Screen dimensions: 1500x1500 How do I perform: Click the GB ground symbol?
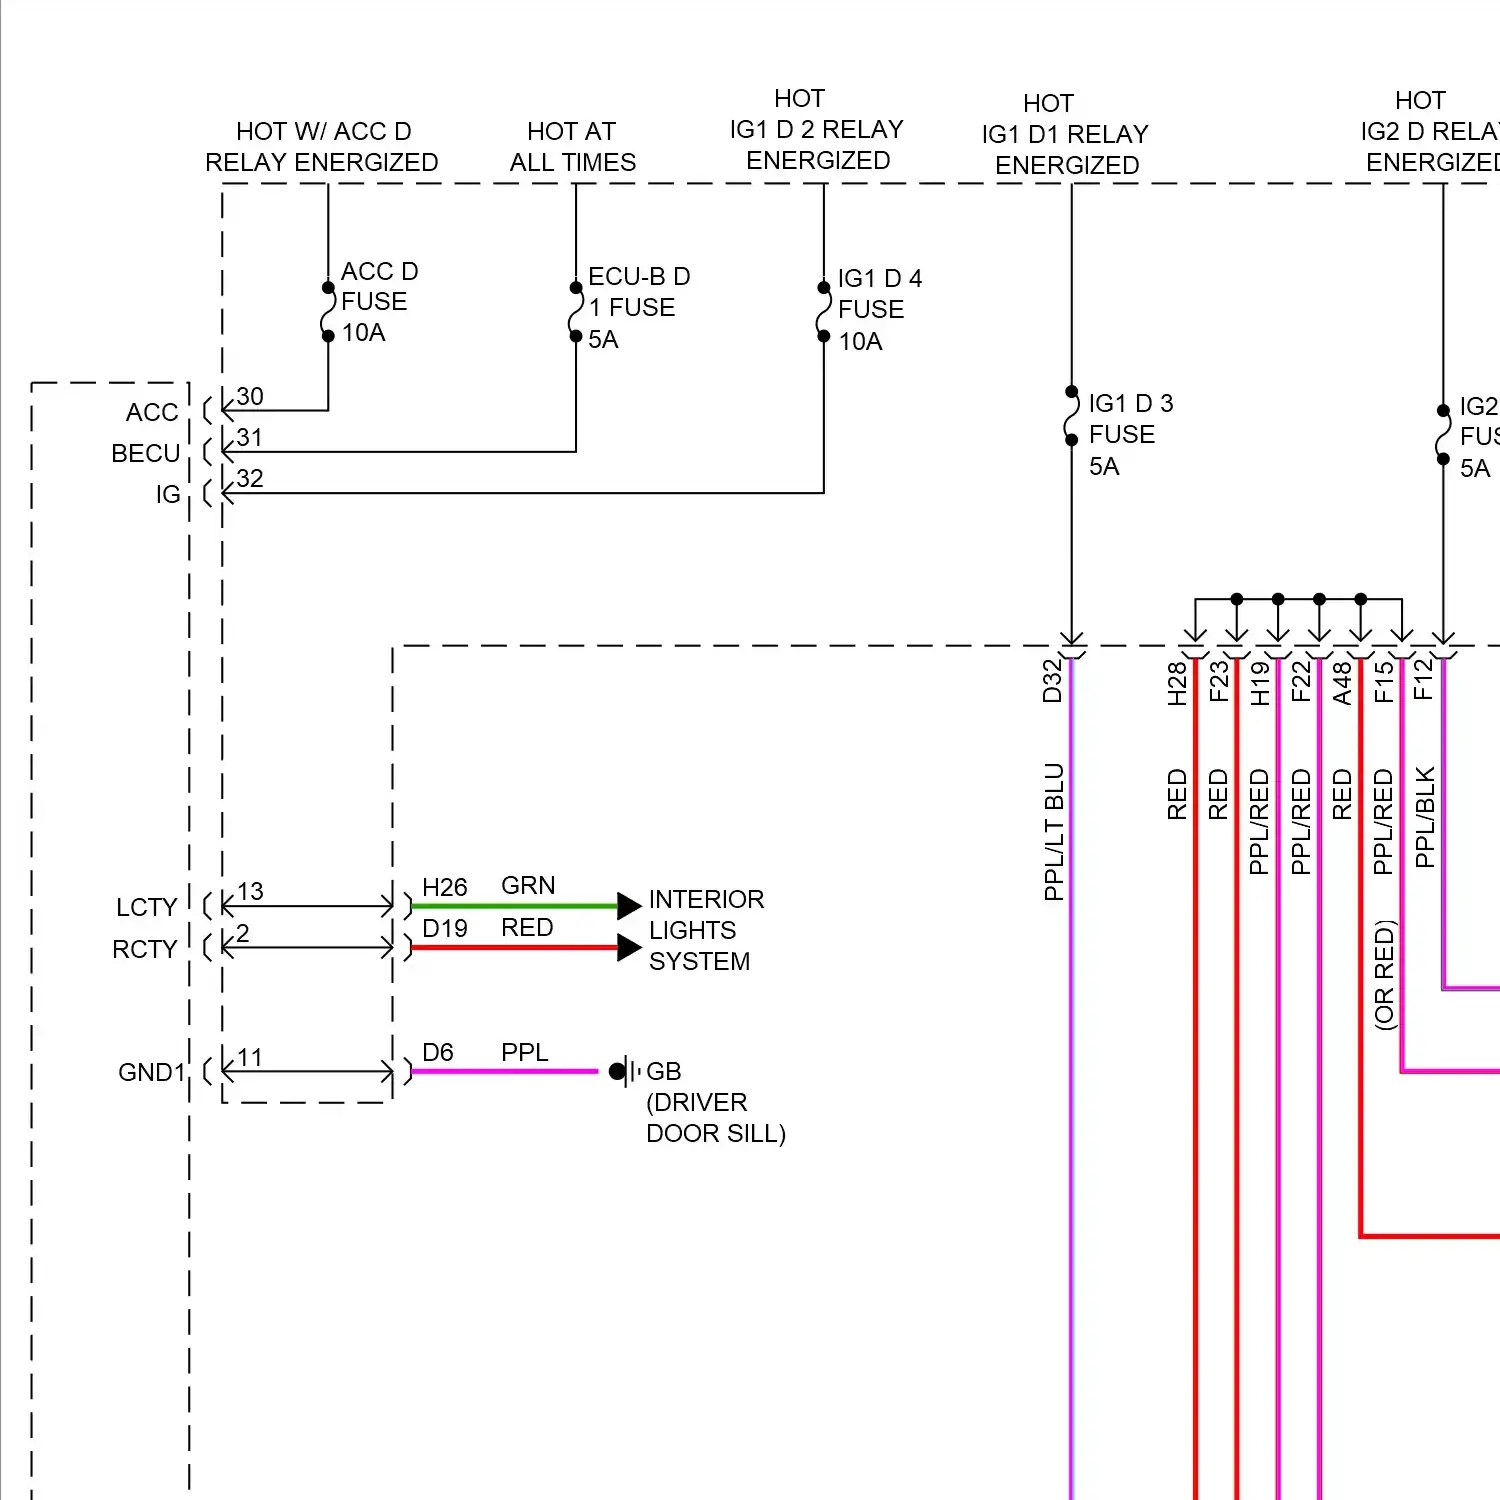tap(626, 1072)
